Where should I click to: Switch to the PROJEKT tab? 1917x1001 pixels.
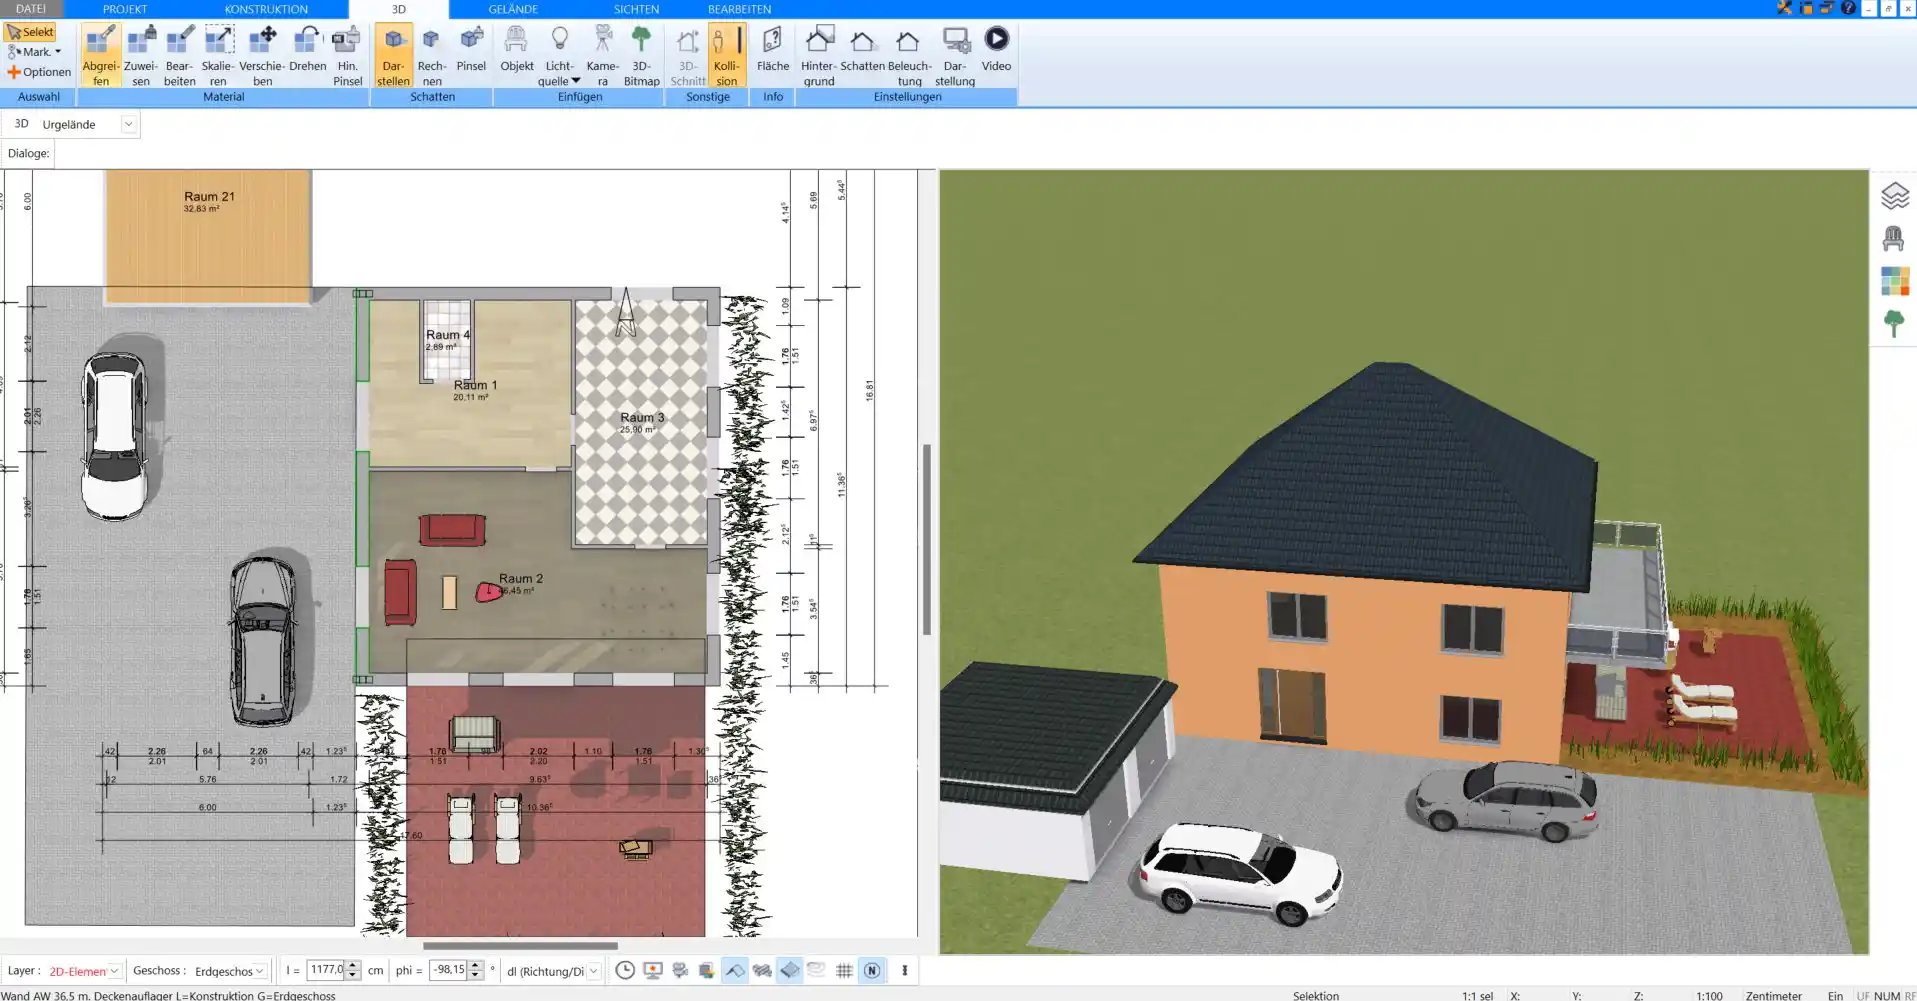pyautogui.click(x=125, y=9)
